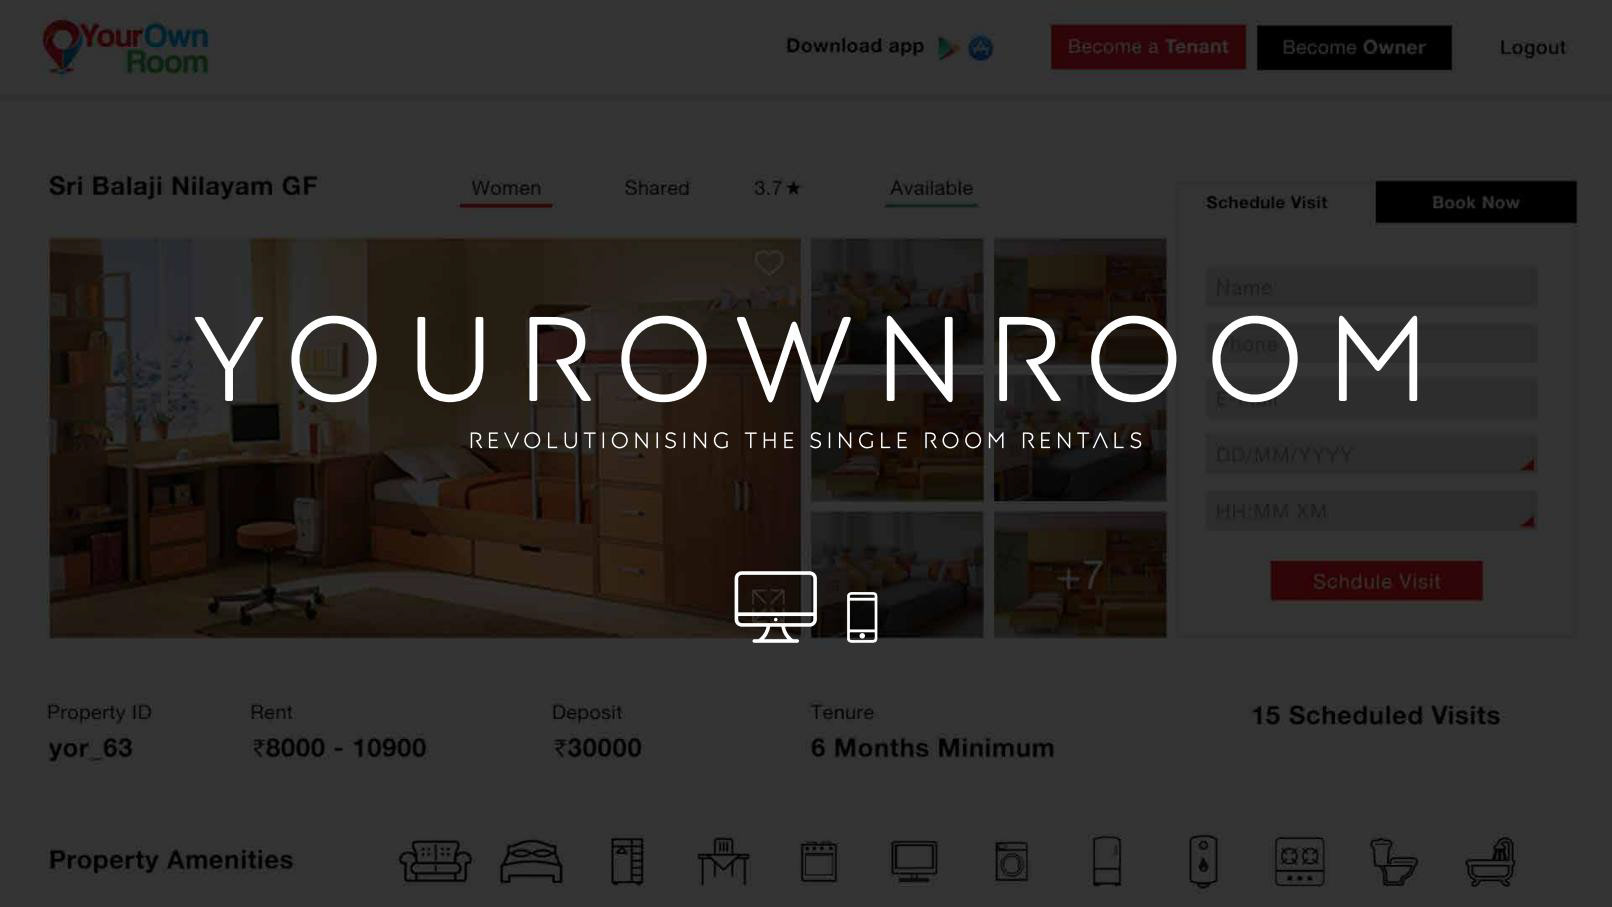Click the property ID yor_63

coord(90,748)
